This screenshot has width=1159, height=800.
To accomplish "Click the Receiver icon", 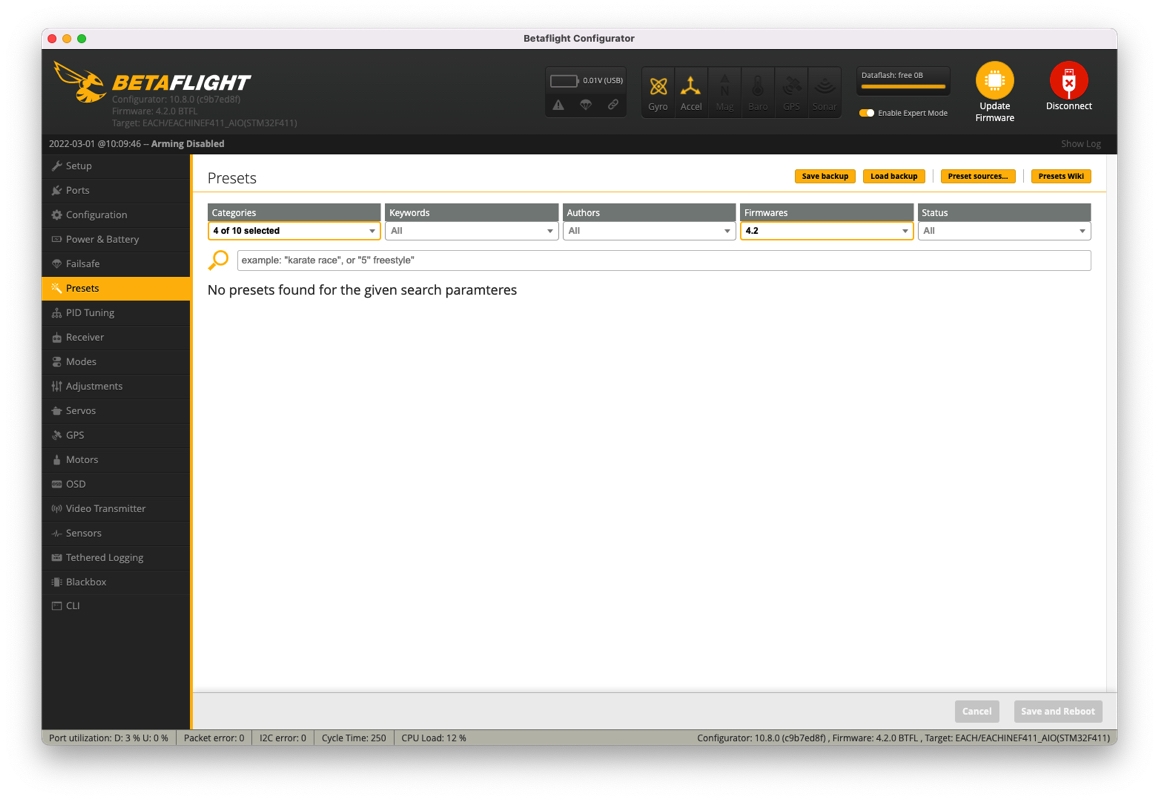I will coord(56,337).
